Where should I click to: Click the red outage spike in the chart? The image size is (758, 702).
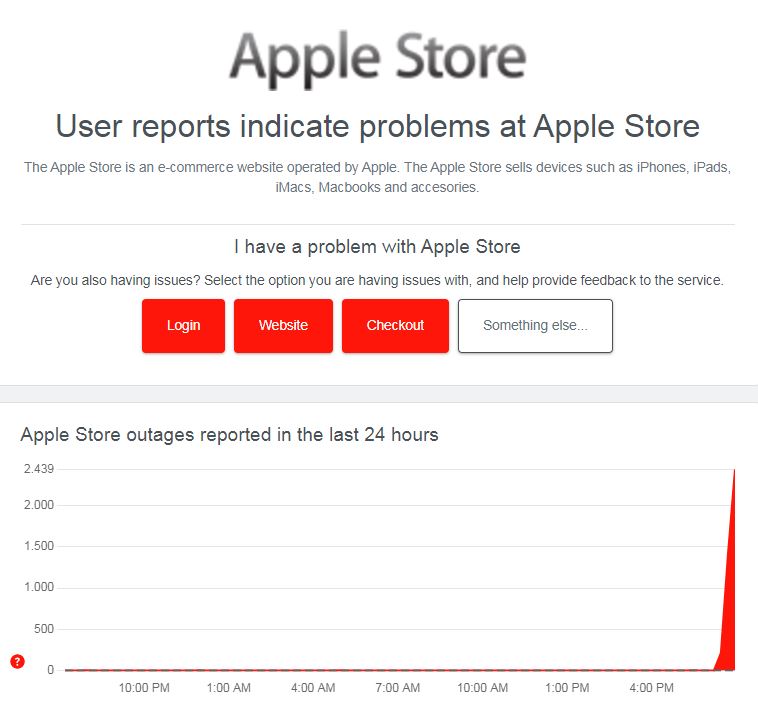click(x=731, y=600)
